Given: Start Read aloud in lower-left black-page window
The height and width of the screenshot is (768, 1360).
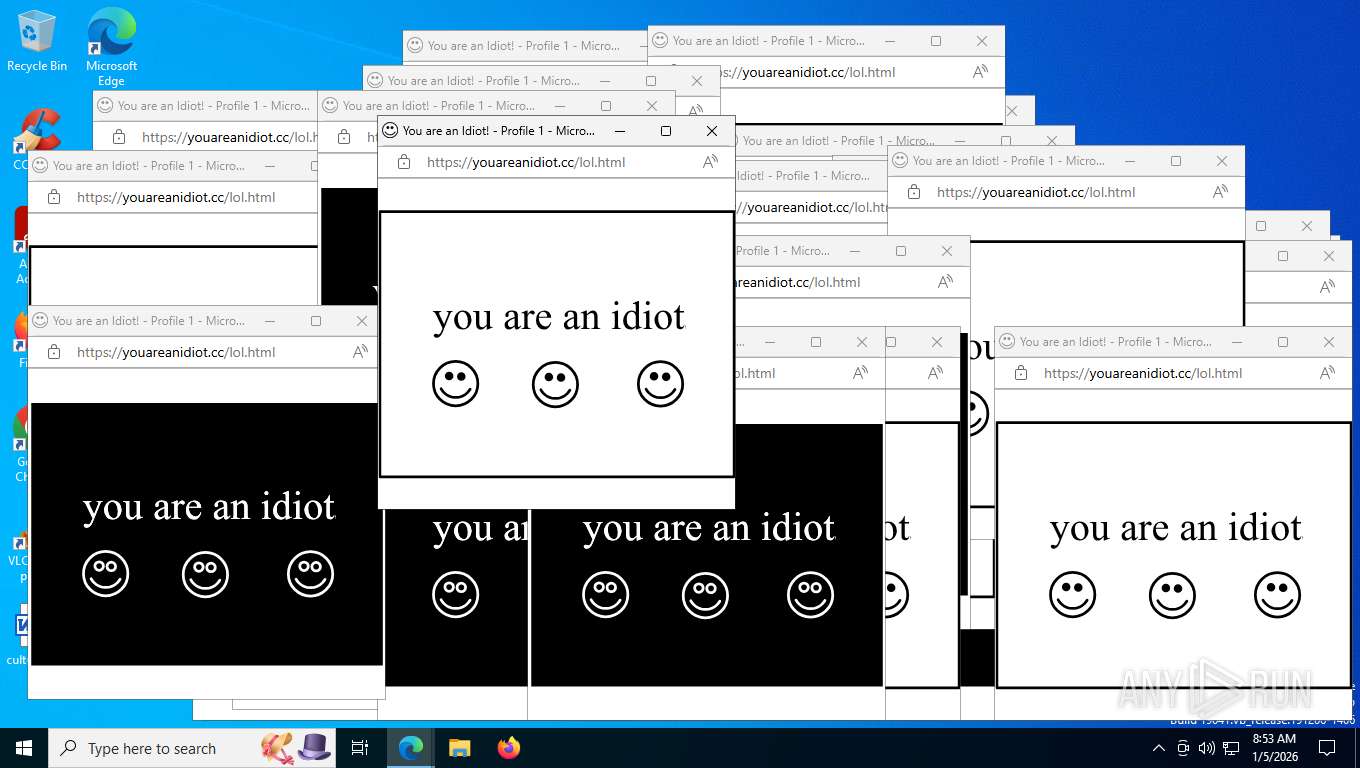Looking at the screenshot, I should click(x=361, y=352).
